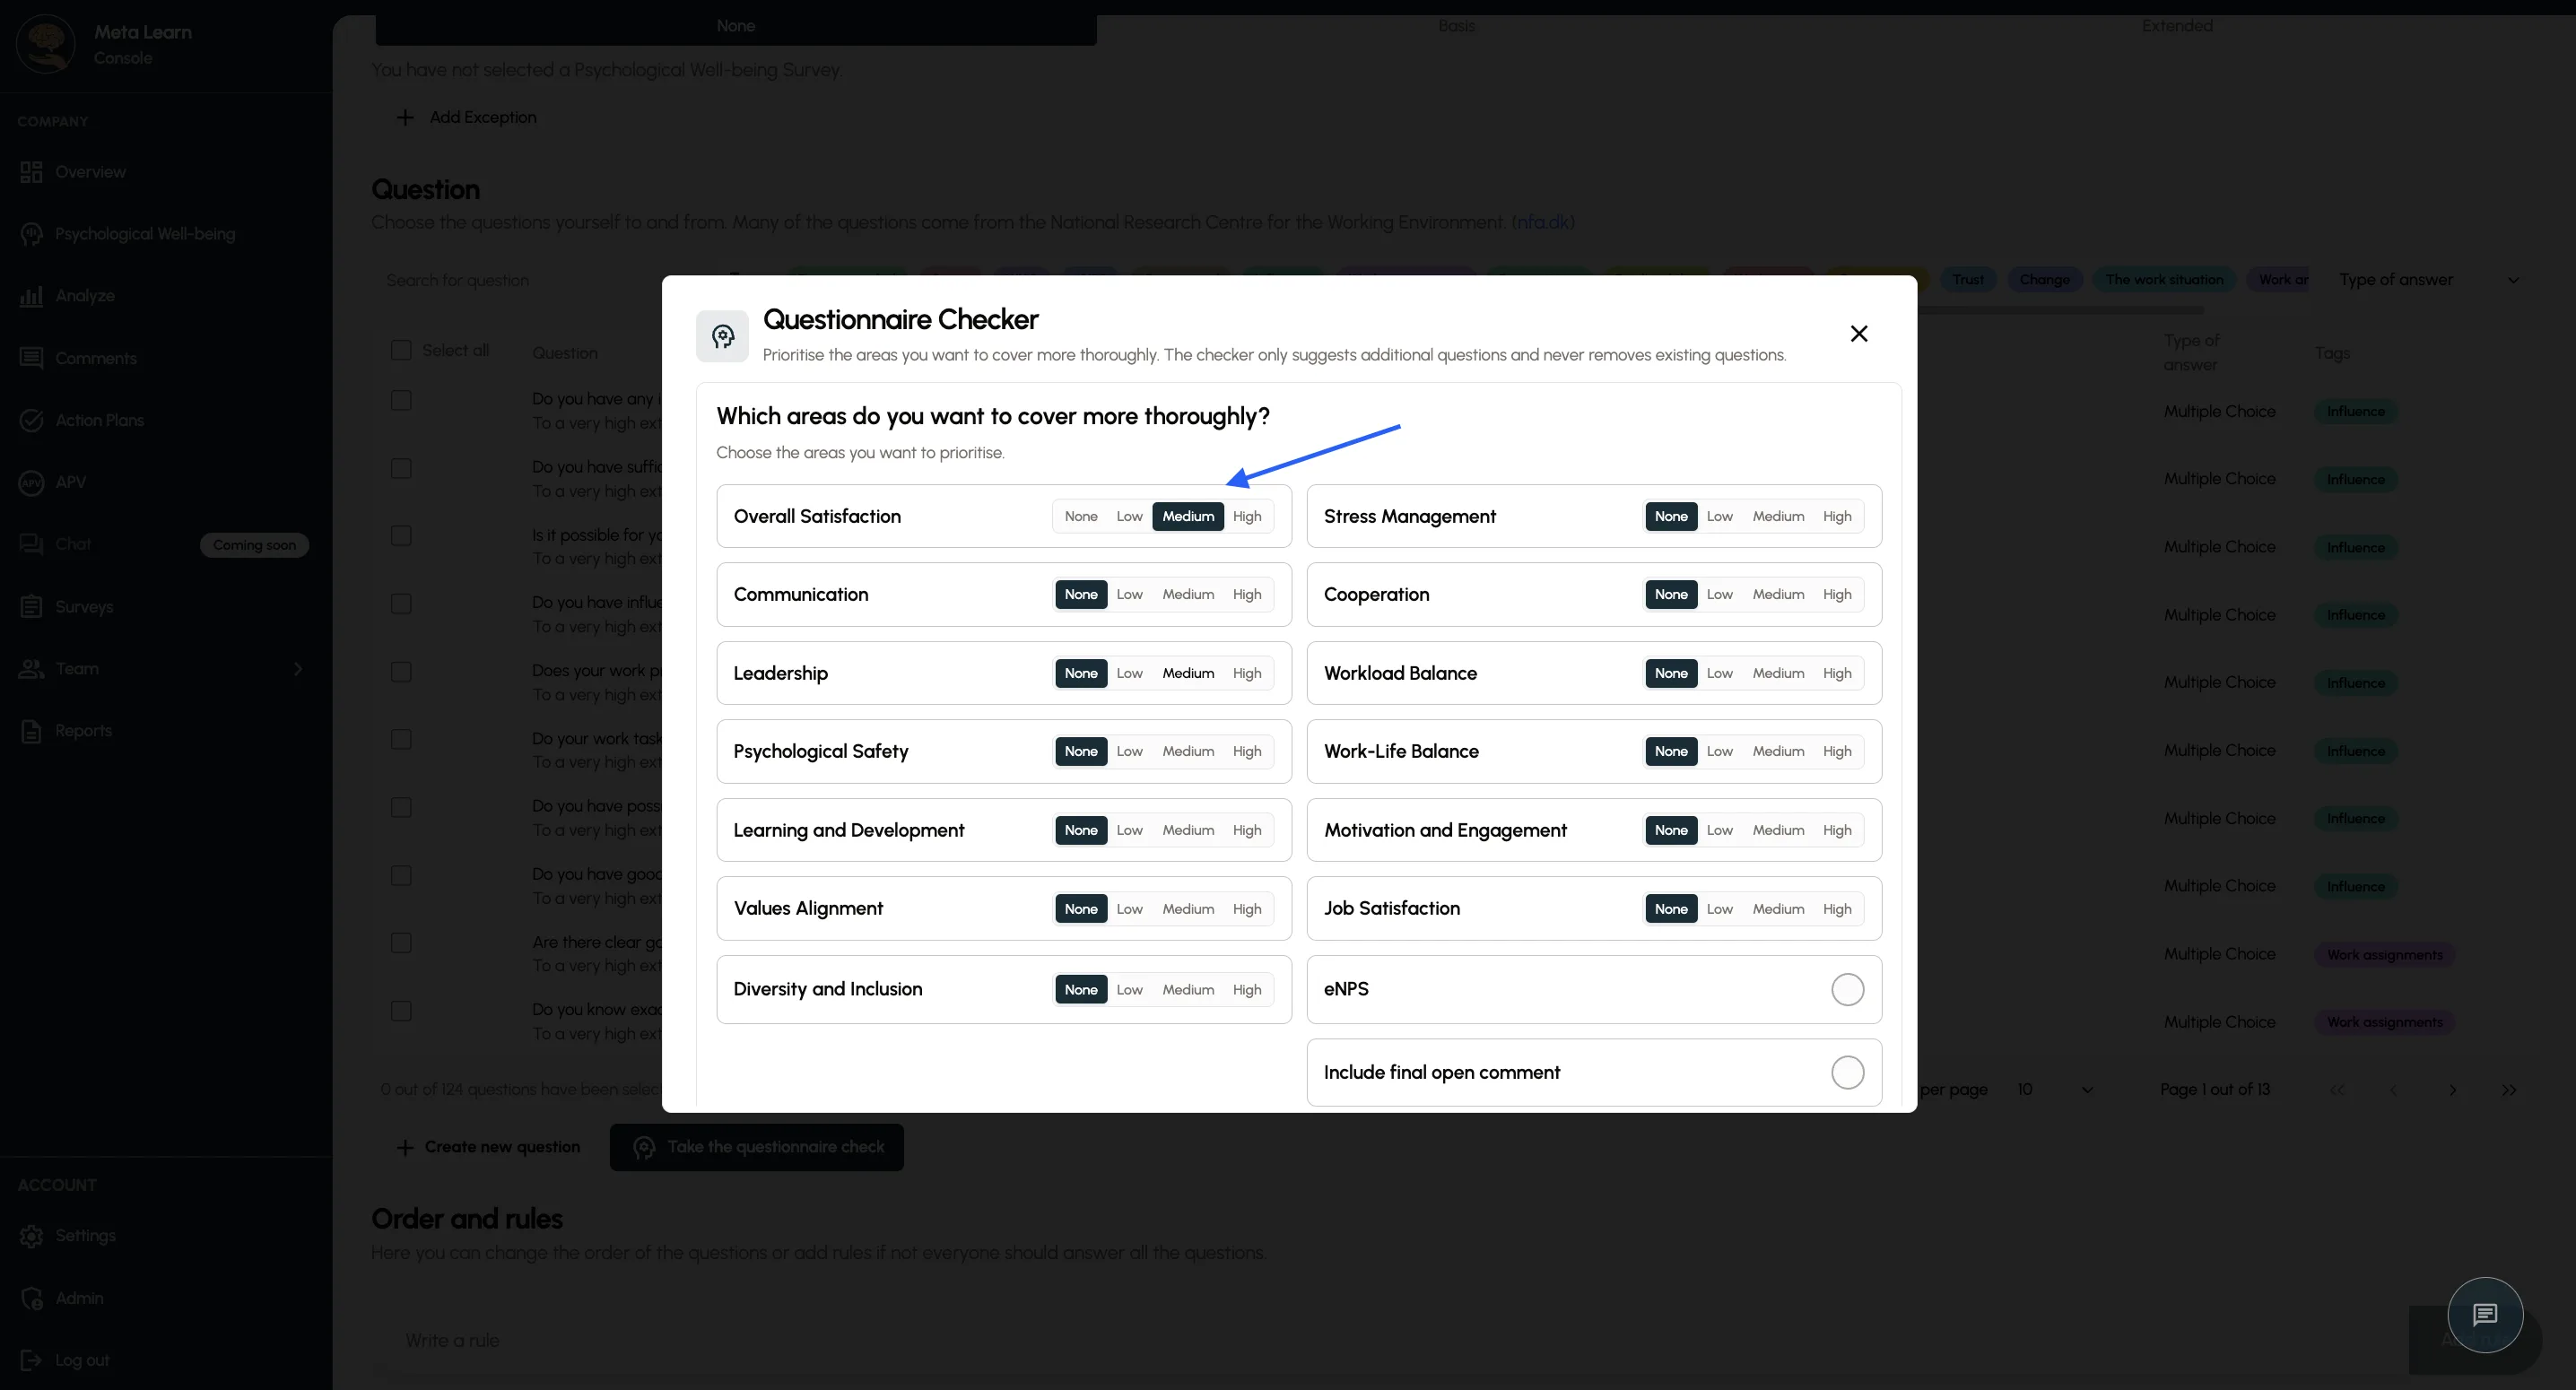Set Overall Satisfaction priority to None
The height and width of the screenshot is (1390, 2576).
pyautogui.click(x=1081, y=517)
